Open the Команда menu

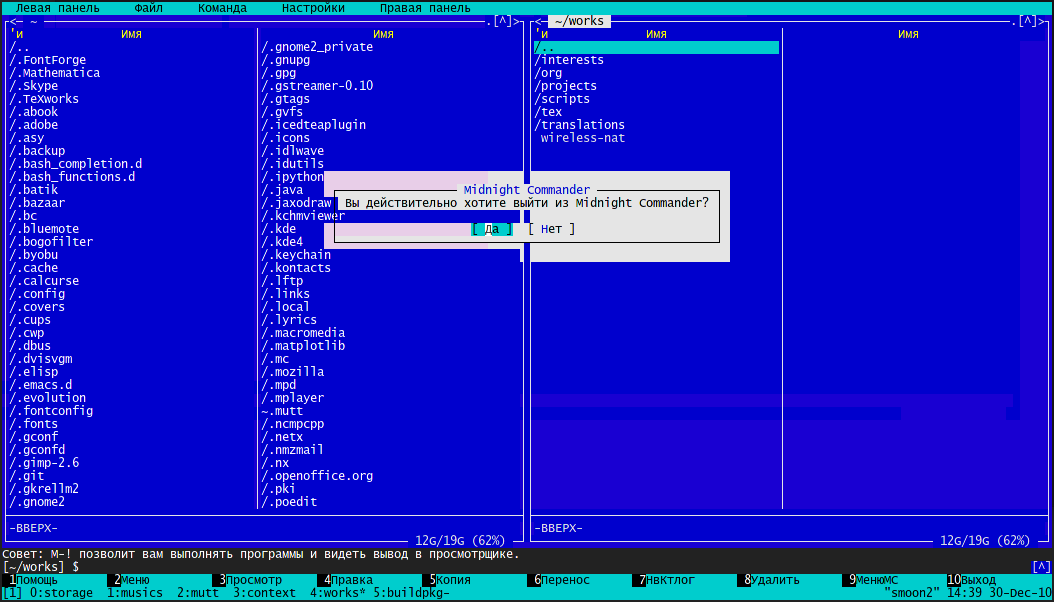point(222,8)
